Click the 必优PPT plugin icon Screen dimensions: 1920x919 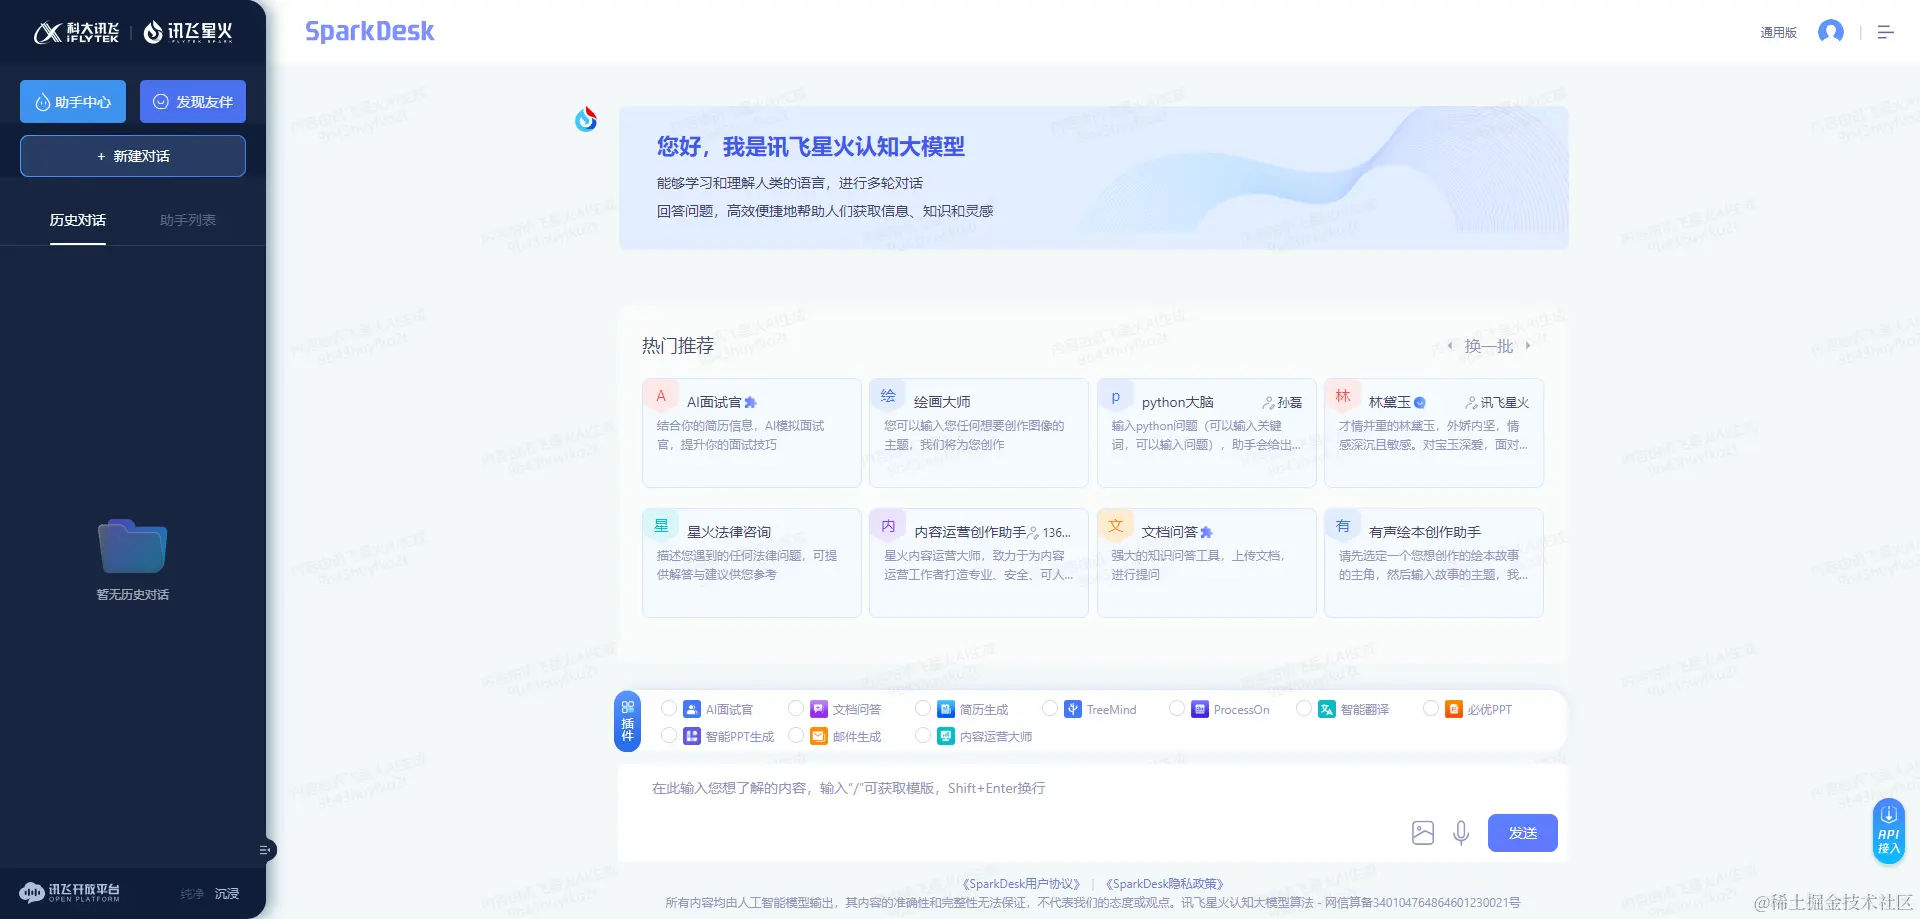pyautogui.click(x=1454, y=709)
